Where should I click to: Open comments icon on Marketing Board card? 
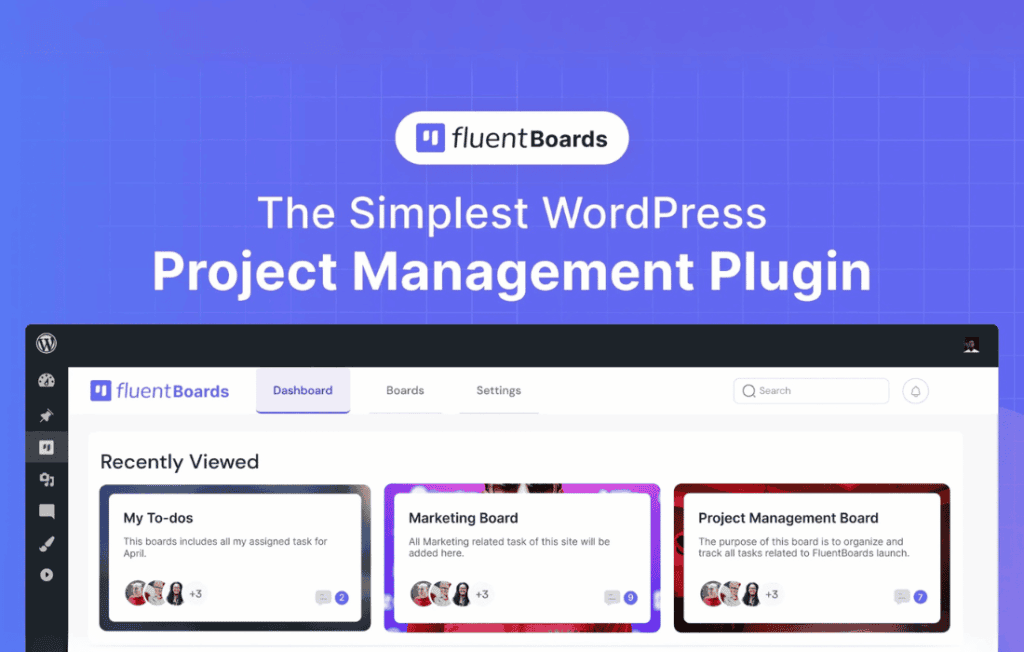click(x=612, y=597)
